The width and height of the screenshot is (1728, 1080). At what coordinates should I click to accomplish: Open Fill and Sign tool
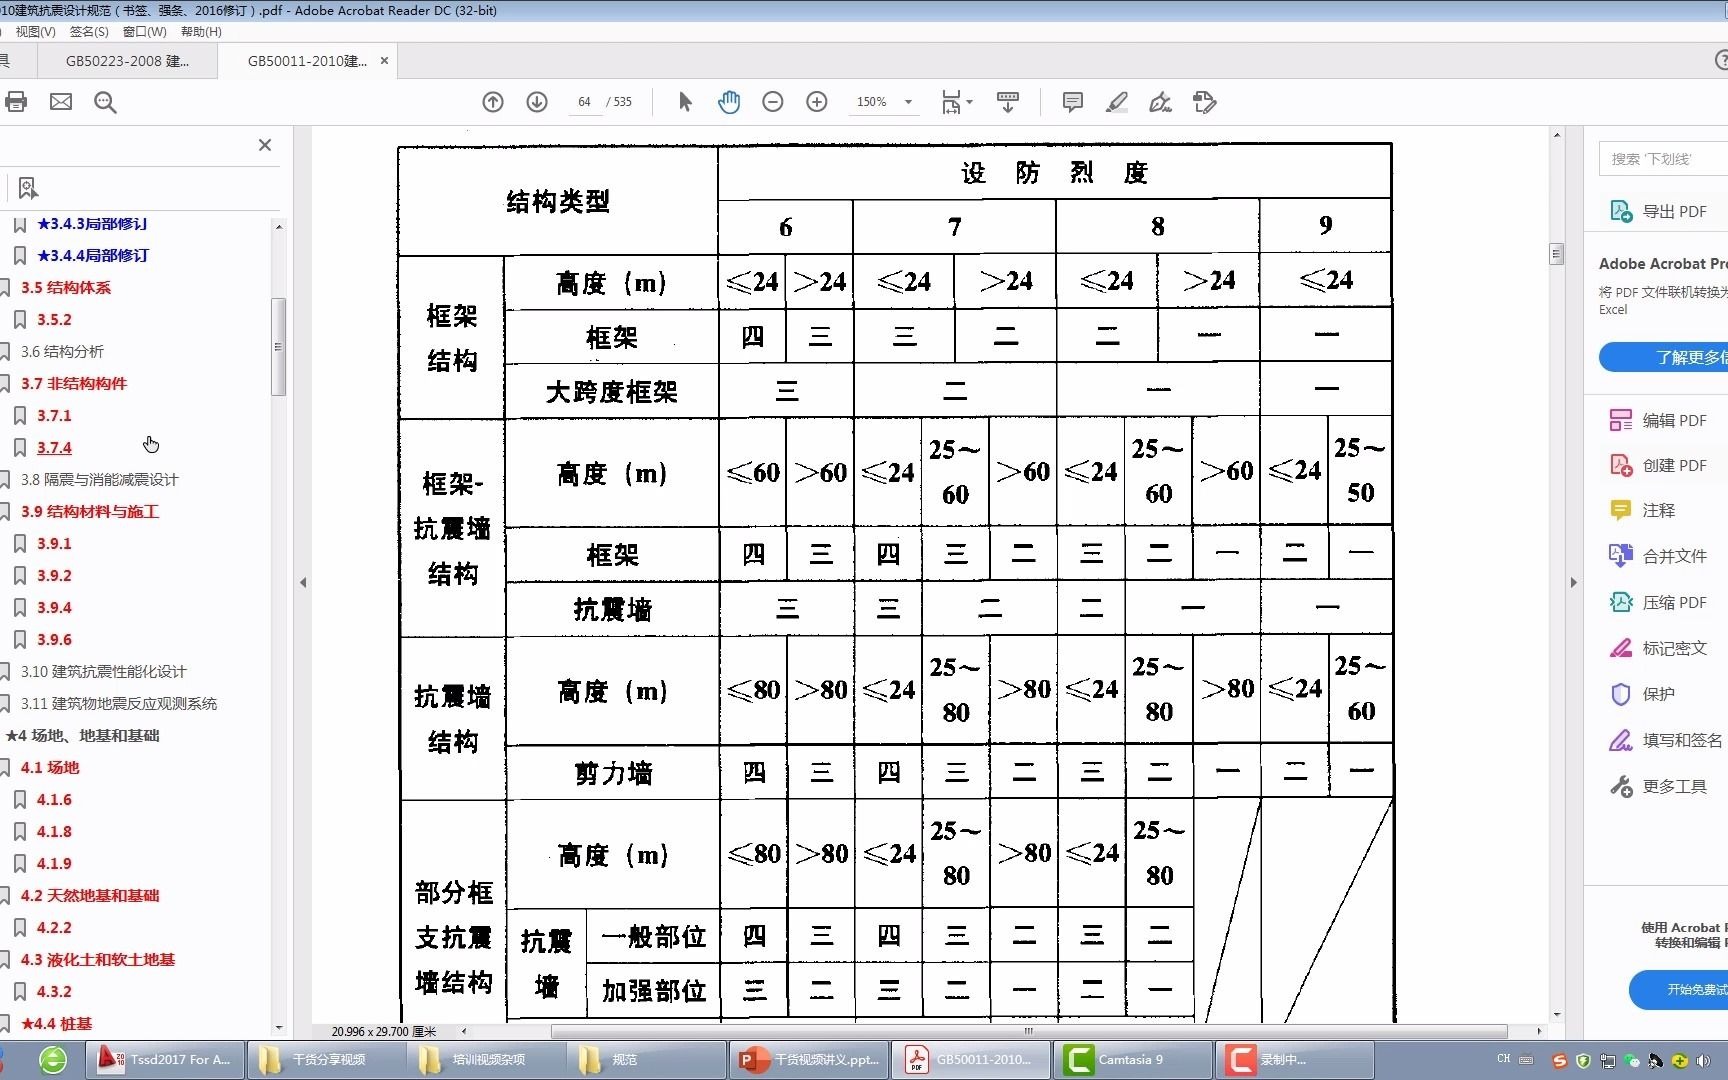[1666, 740]
